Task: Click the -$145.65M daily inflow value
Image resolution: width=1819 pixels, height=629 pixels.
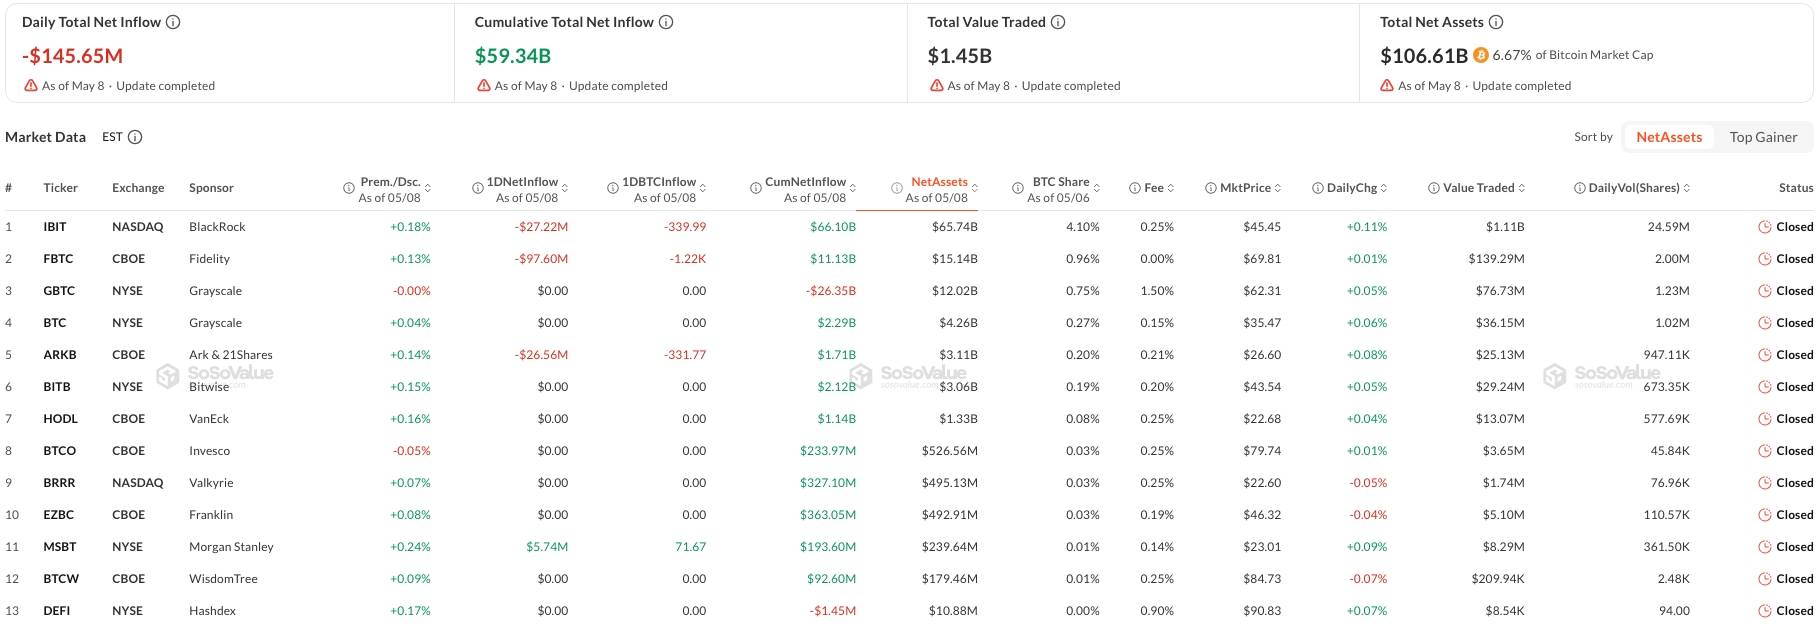Action: [x=72, y=56]
